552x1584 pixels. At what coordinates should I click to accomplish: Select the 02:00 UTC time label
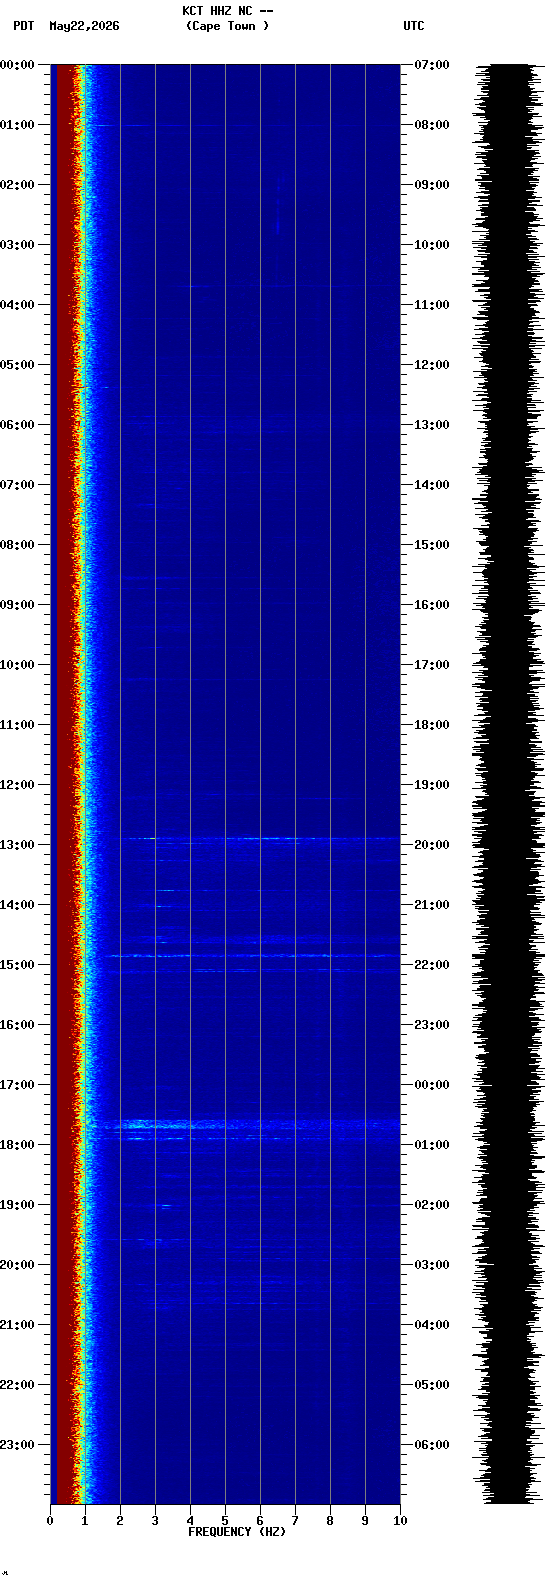point(432,1205)
